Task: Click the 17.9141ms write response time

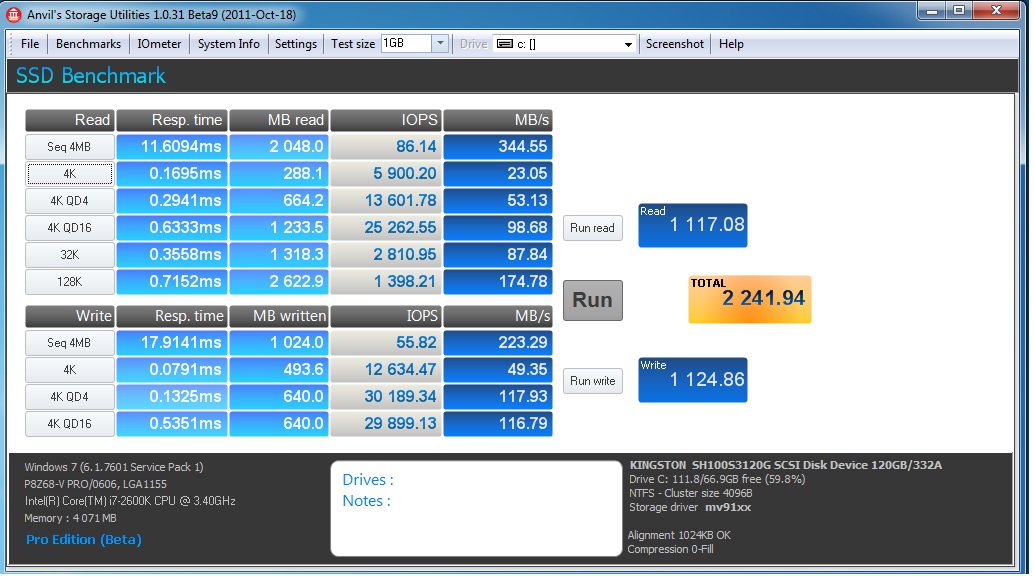Action: coord(172,344)
